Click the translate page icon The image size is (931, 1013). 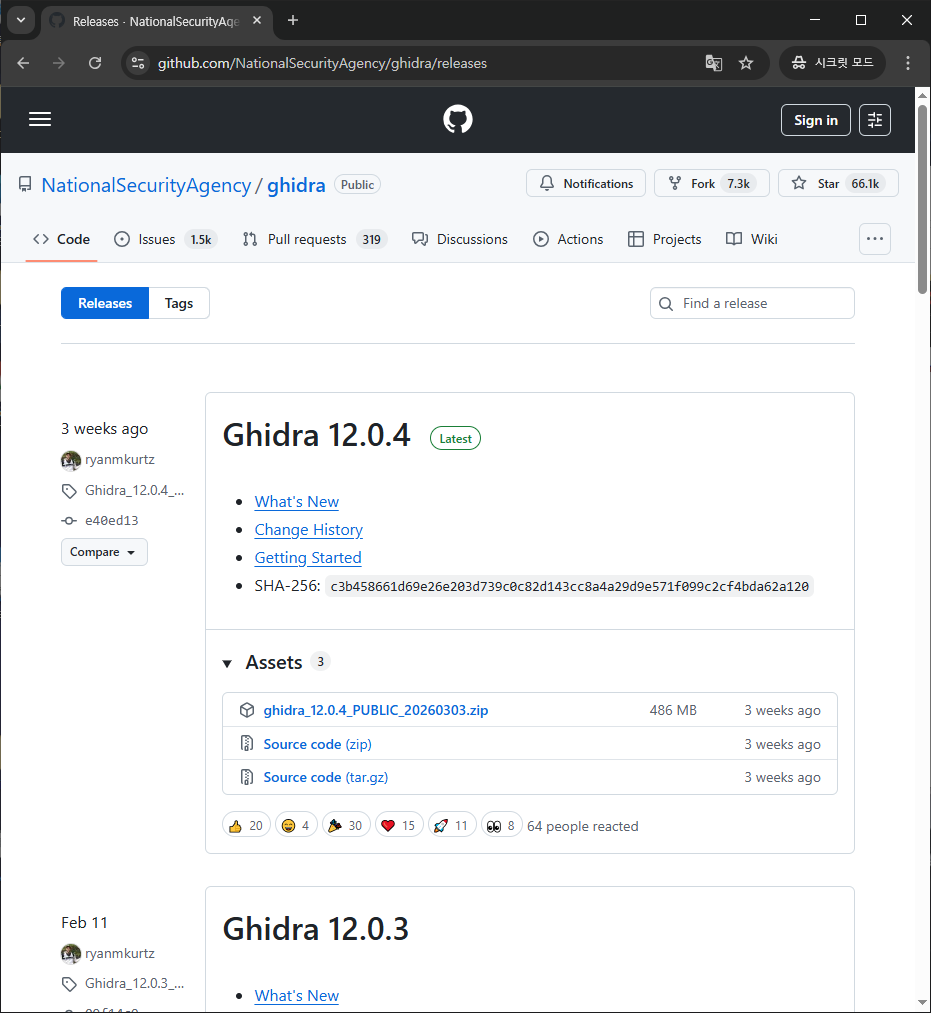tap(713, 63)
